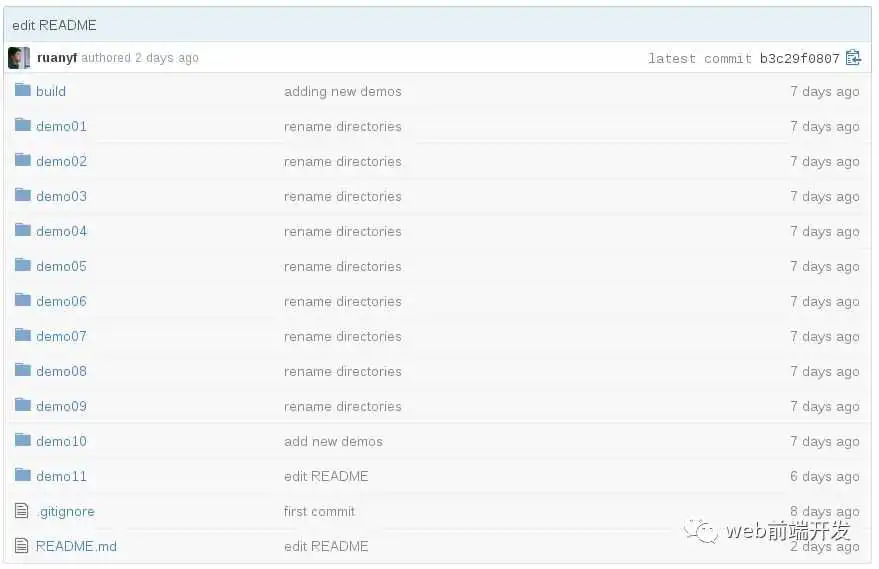
Task: Click the file icon beside .gitignore
Action: (x=22, y=511)
